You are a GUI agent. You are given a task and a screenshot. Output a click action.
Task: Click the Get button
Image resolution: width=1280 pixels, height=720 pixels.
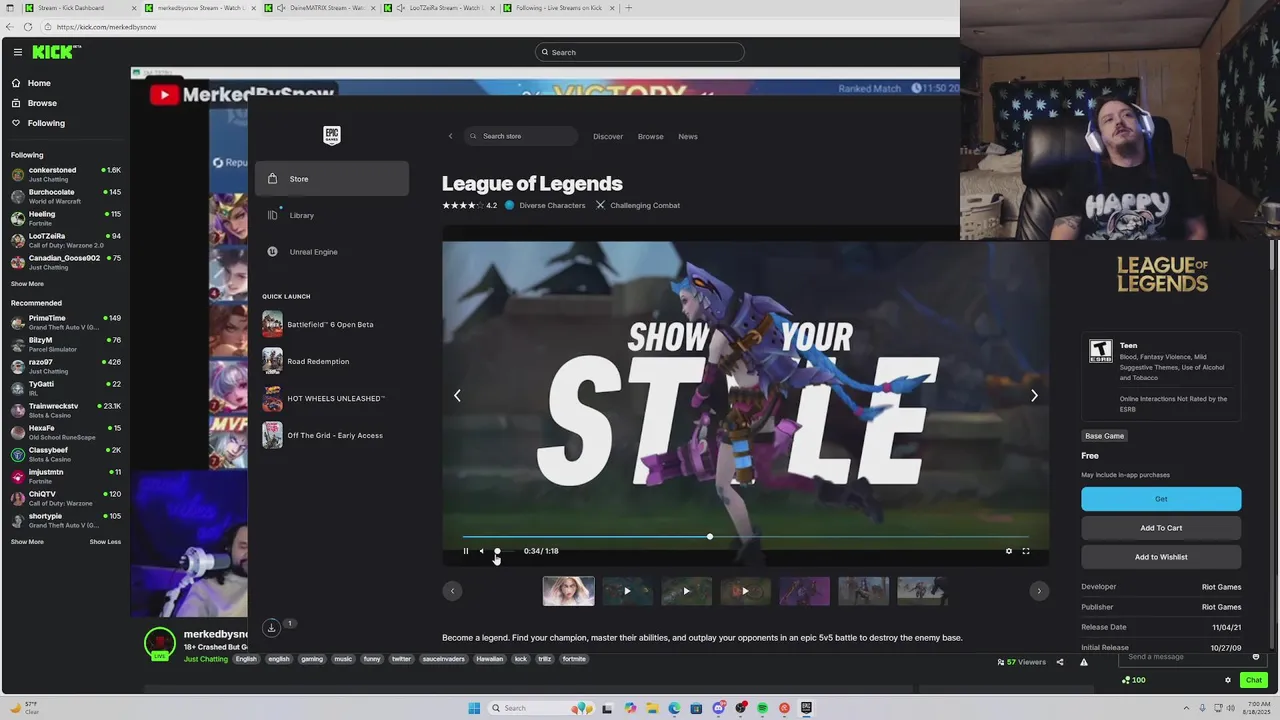pyautogui.click(x=1161, y=499)
